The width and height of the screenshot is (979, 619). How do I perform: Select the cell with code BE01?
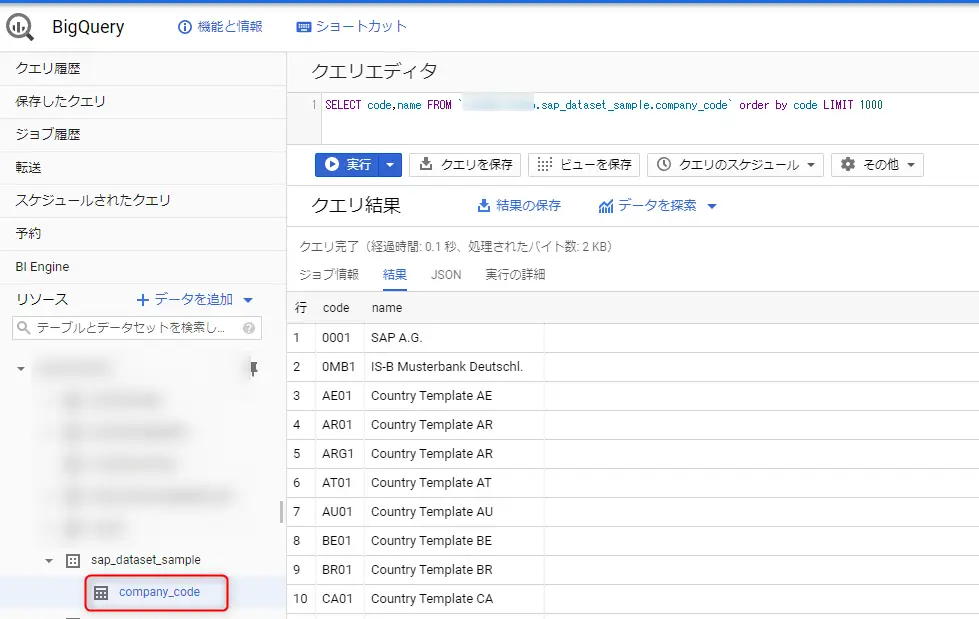(340, 542)
